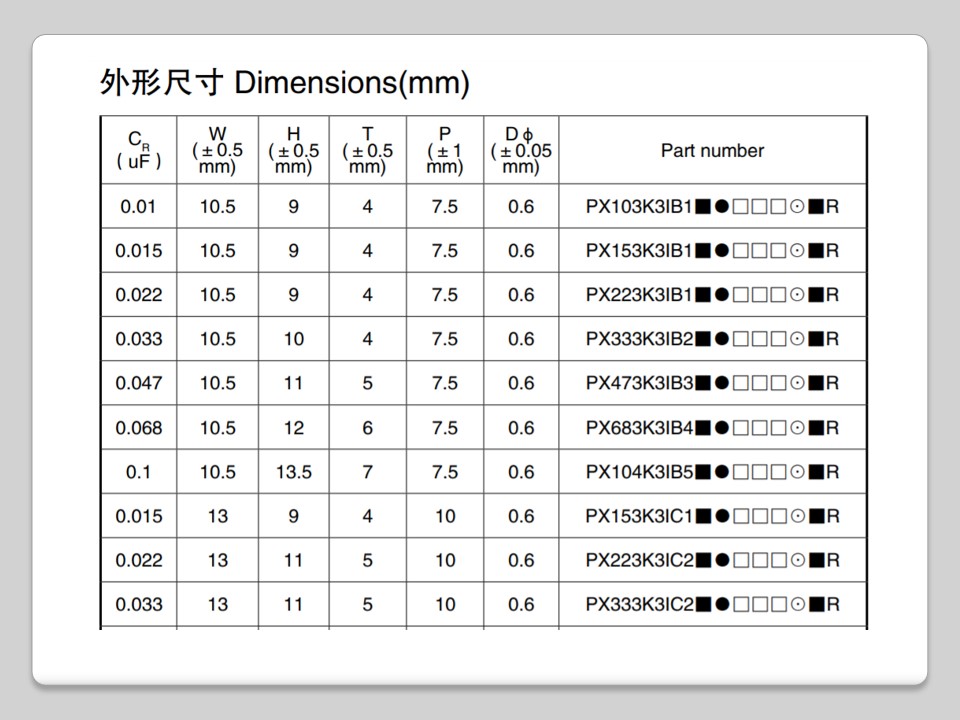The image size is (960, 720).
Task: Click the P (±1 mm) header cell
Action: (445, 150)
